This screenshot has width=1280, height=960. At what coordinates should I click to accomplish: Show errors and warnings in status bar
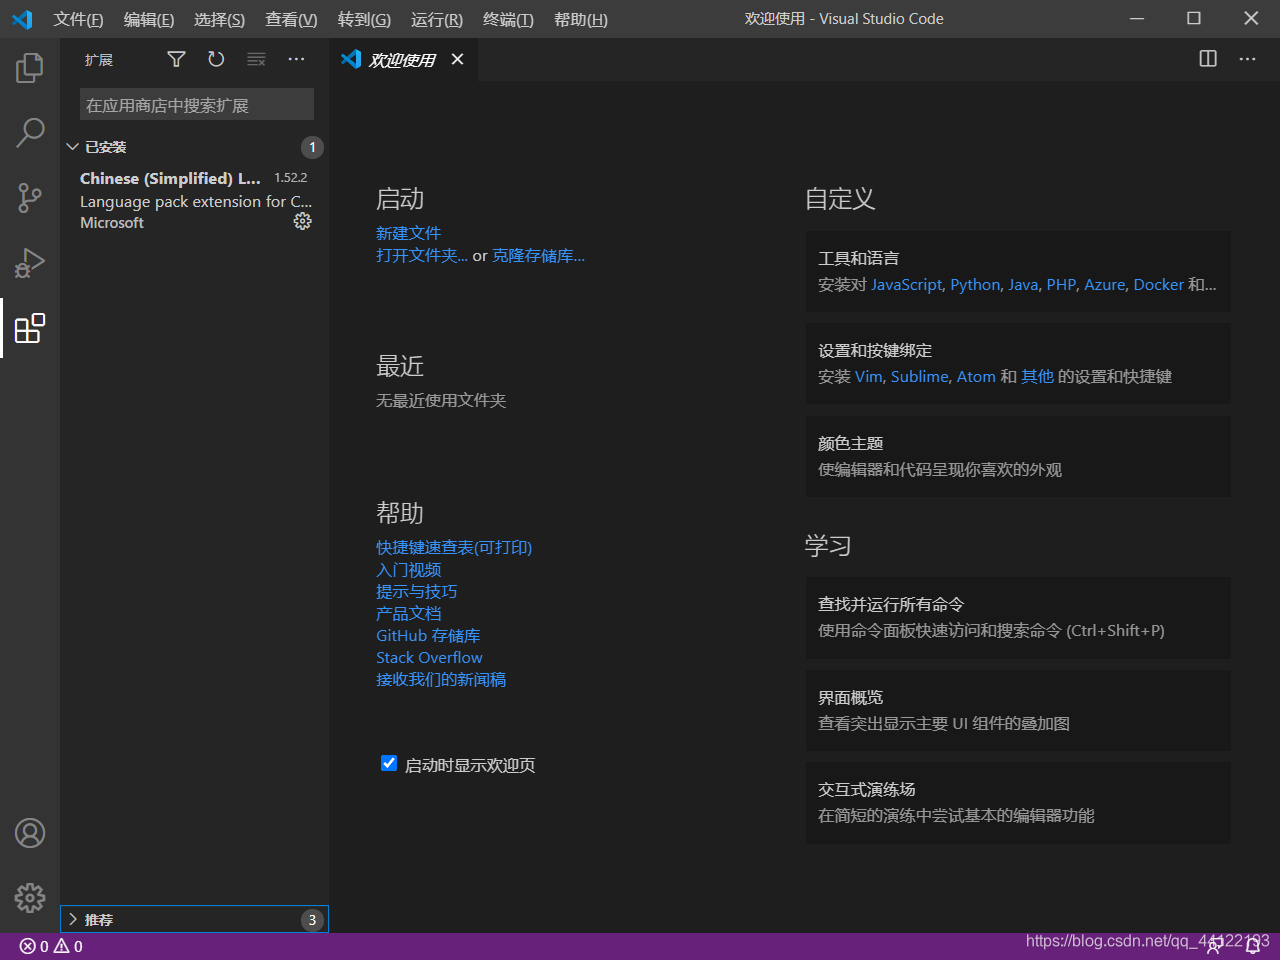point(51,946)
